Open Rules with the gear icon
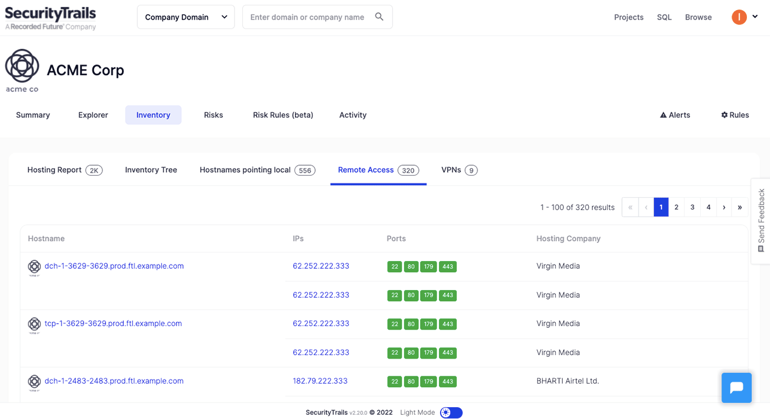770x419 pixels. (735, 115)
